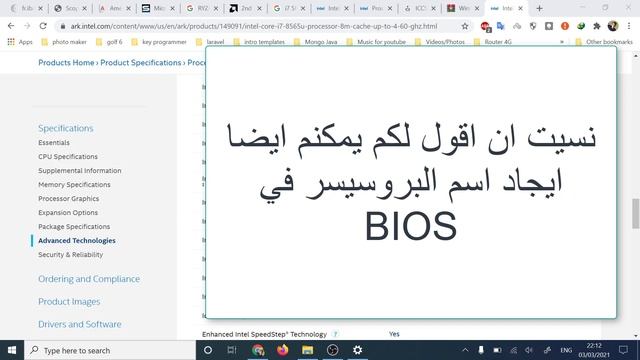
Task: Open Settings gear in the taskbar
Action: (x=358, y=350)
